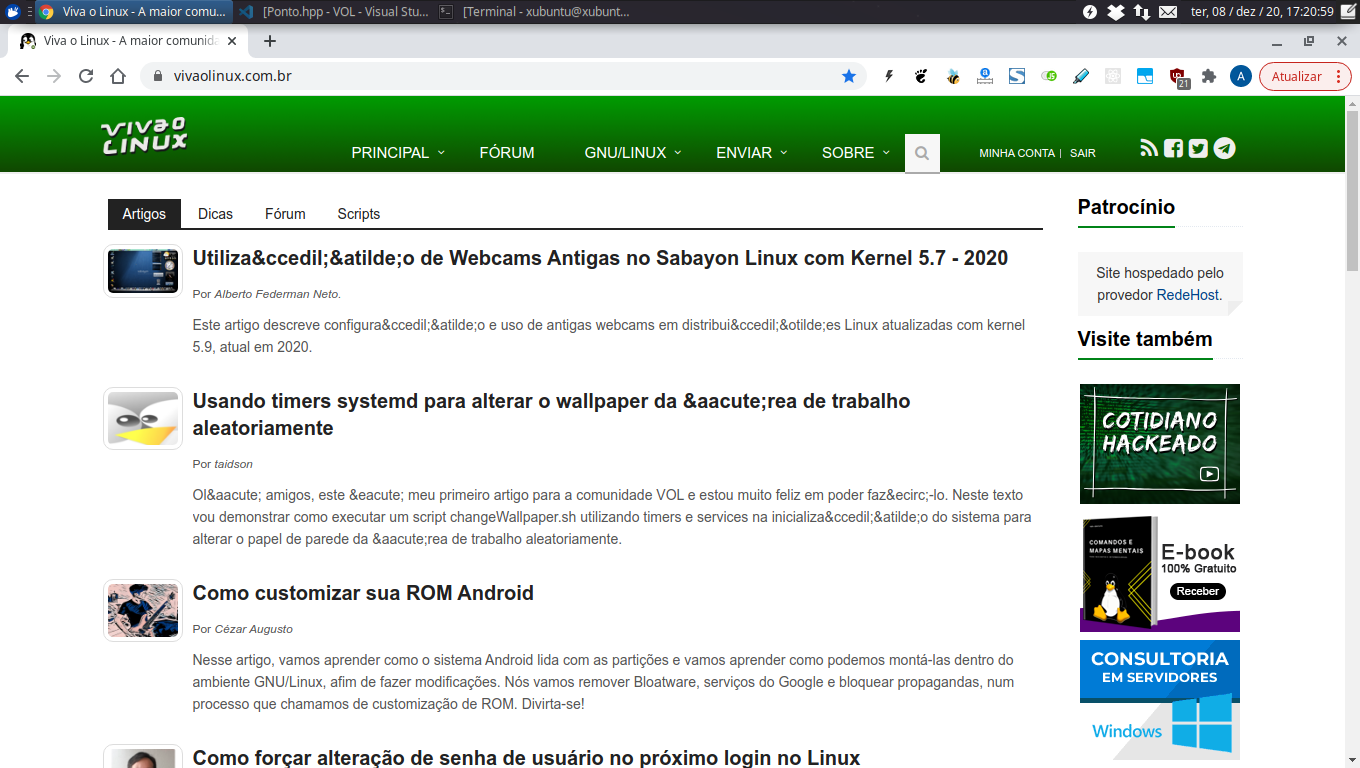Click the lightning bolt extension icon
Screen dimensions: 1360x768
(x=888, y=76)
